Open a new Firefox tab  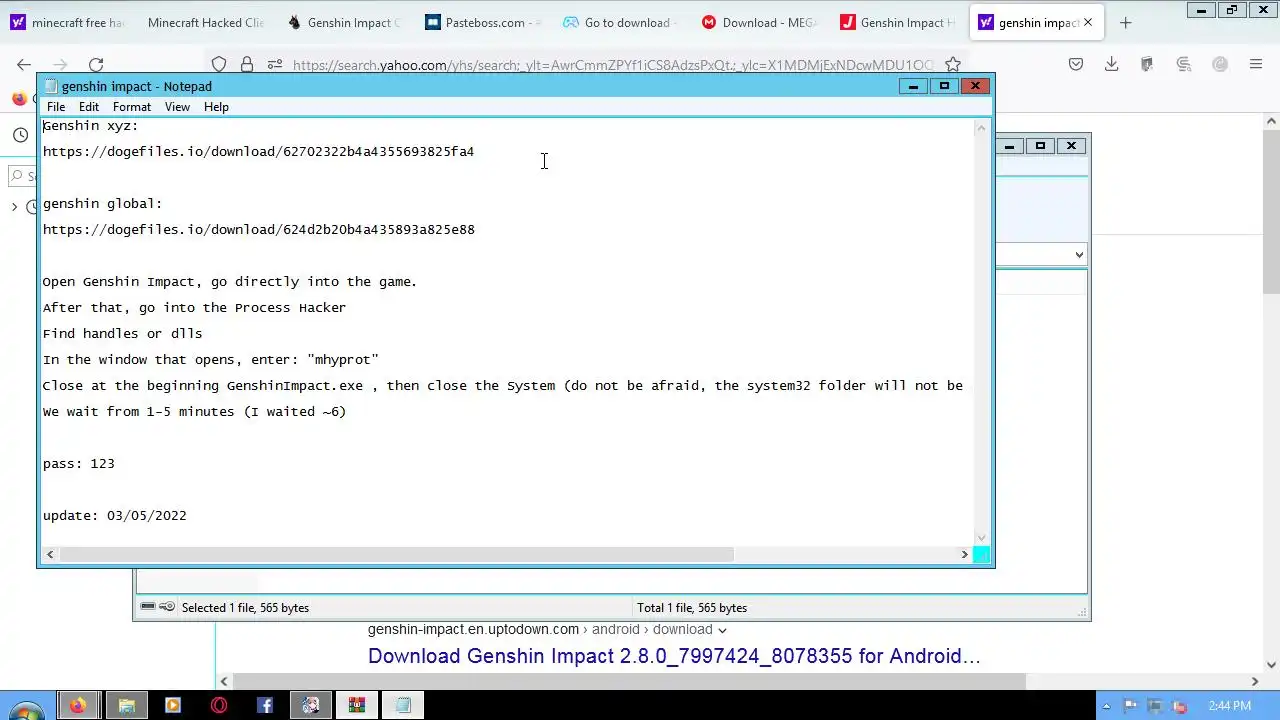pos(1125,22)
